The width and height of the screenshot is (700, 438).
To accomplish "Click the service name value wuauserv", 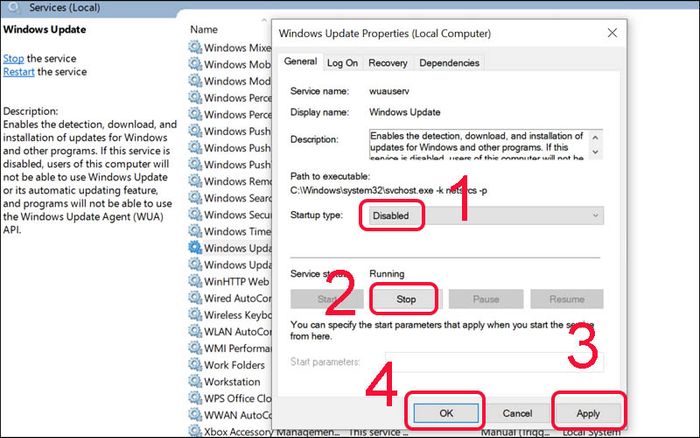I will 389,91.
